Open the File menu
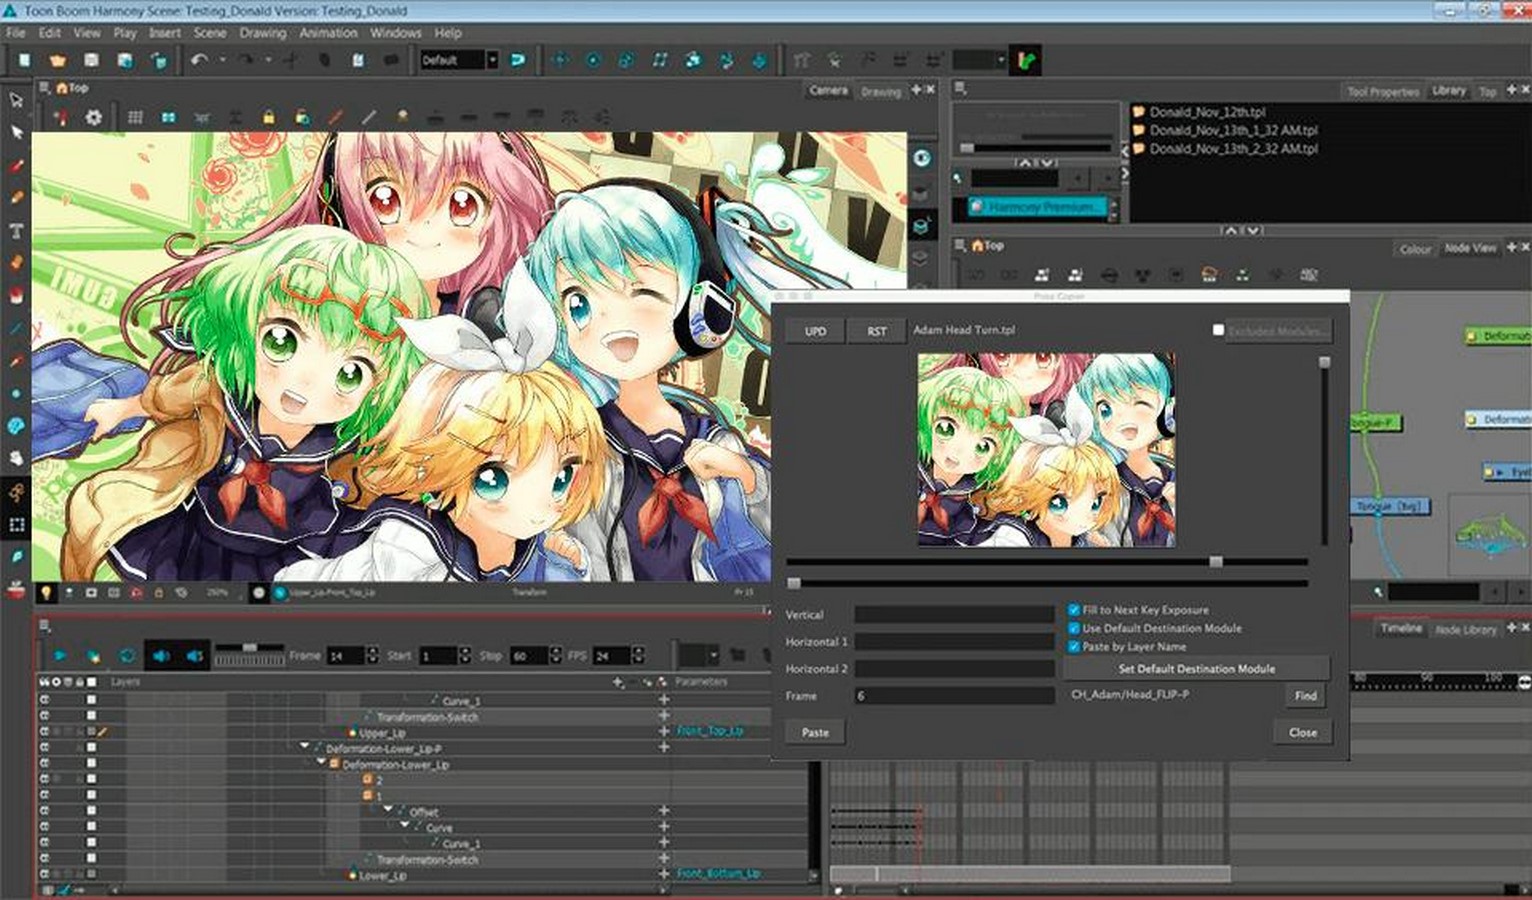The width and height of the screenshot is (1532, 900). [15, 32]
